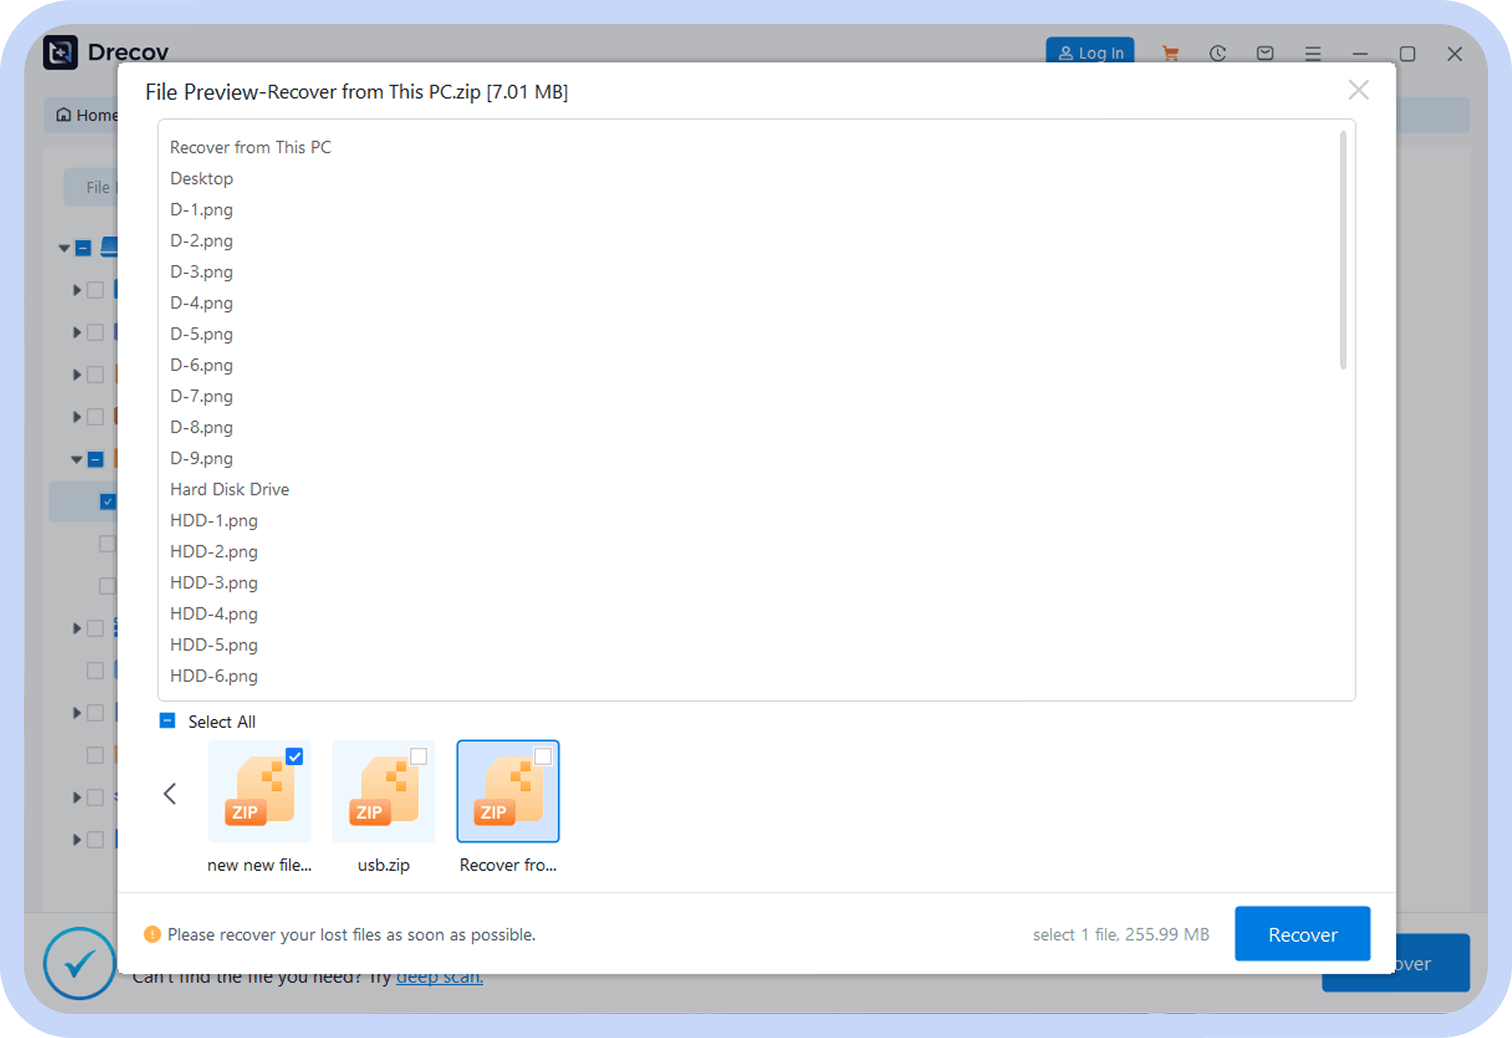The image size is (1512, 1038).
Task: Open the hamburger menu icon
Action: (1313, 53)
